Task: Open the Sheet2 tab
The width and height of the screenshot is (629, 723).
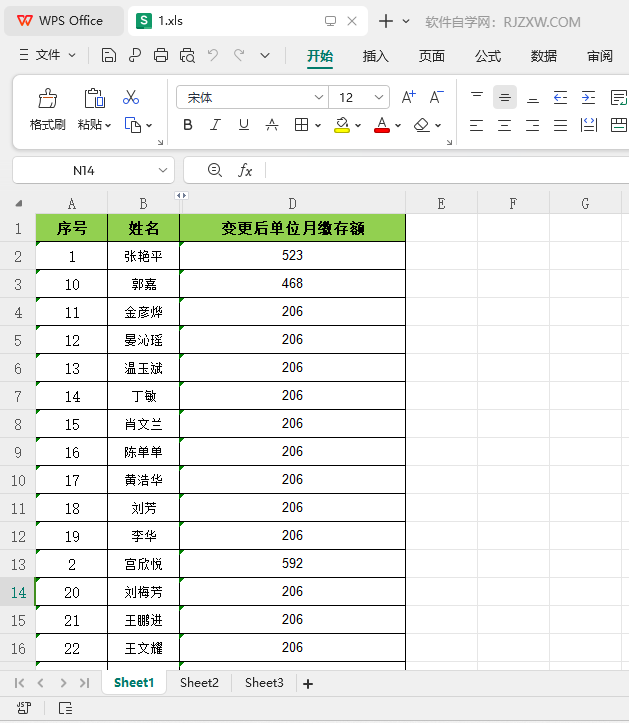Action: click(x=199, y=682)
